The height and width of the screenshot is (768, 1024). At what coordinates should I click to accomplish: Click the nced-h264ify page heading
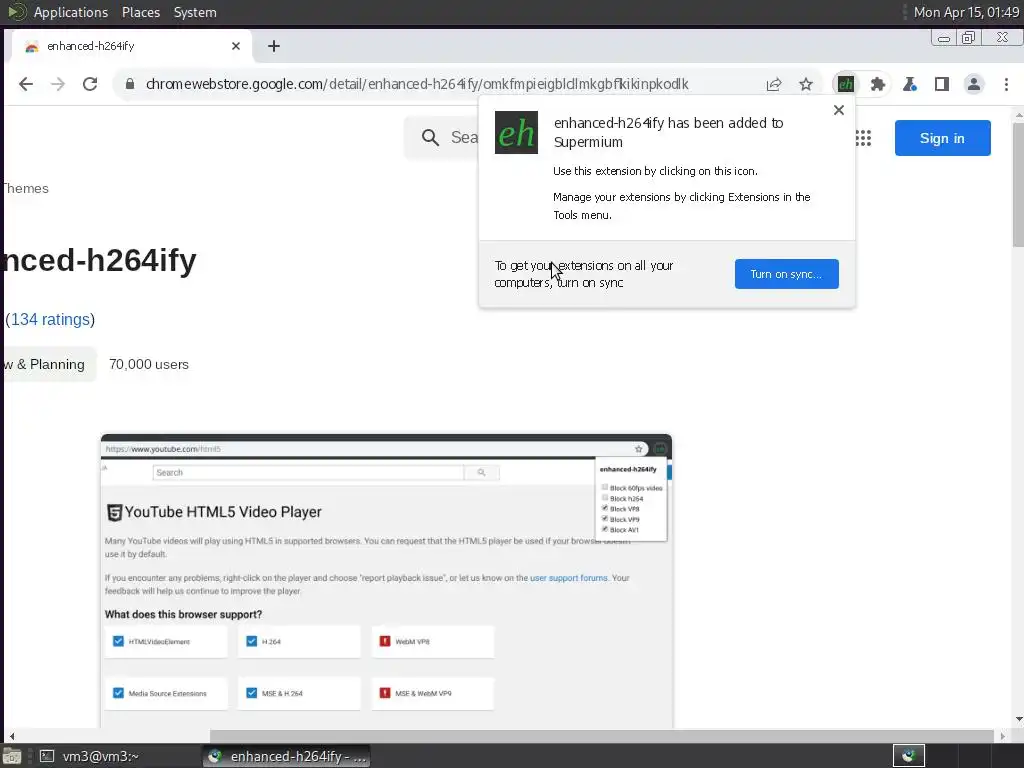pyautogui.click(x=99, y=261)
